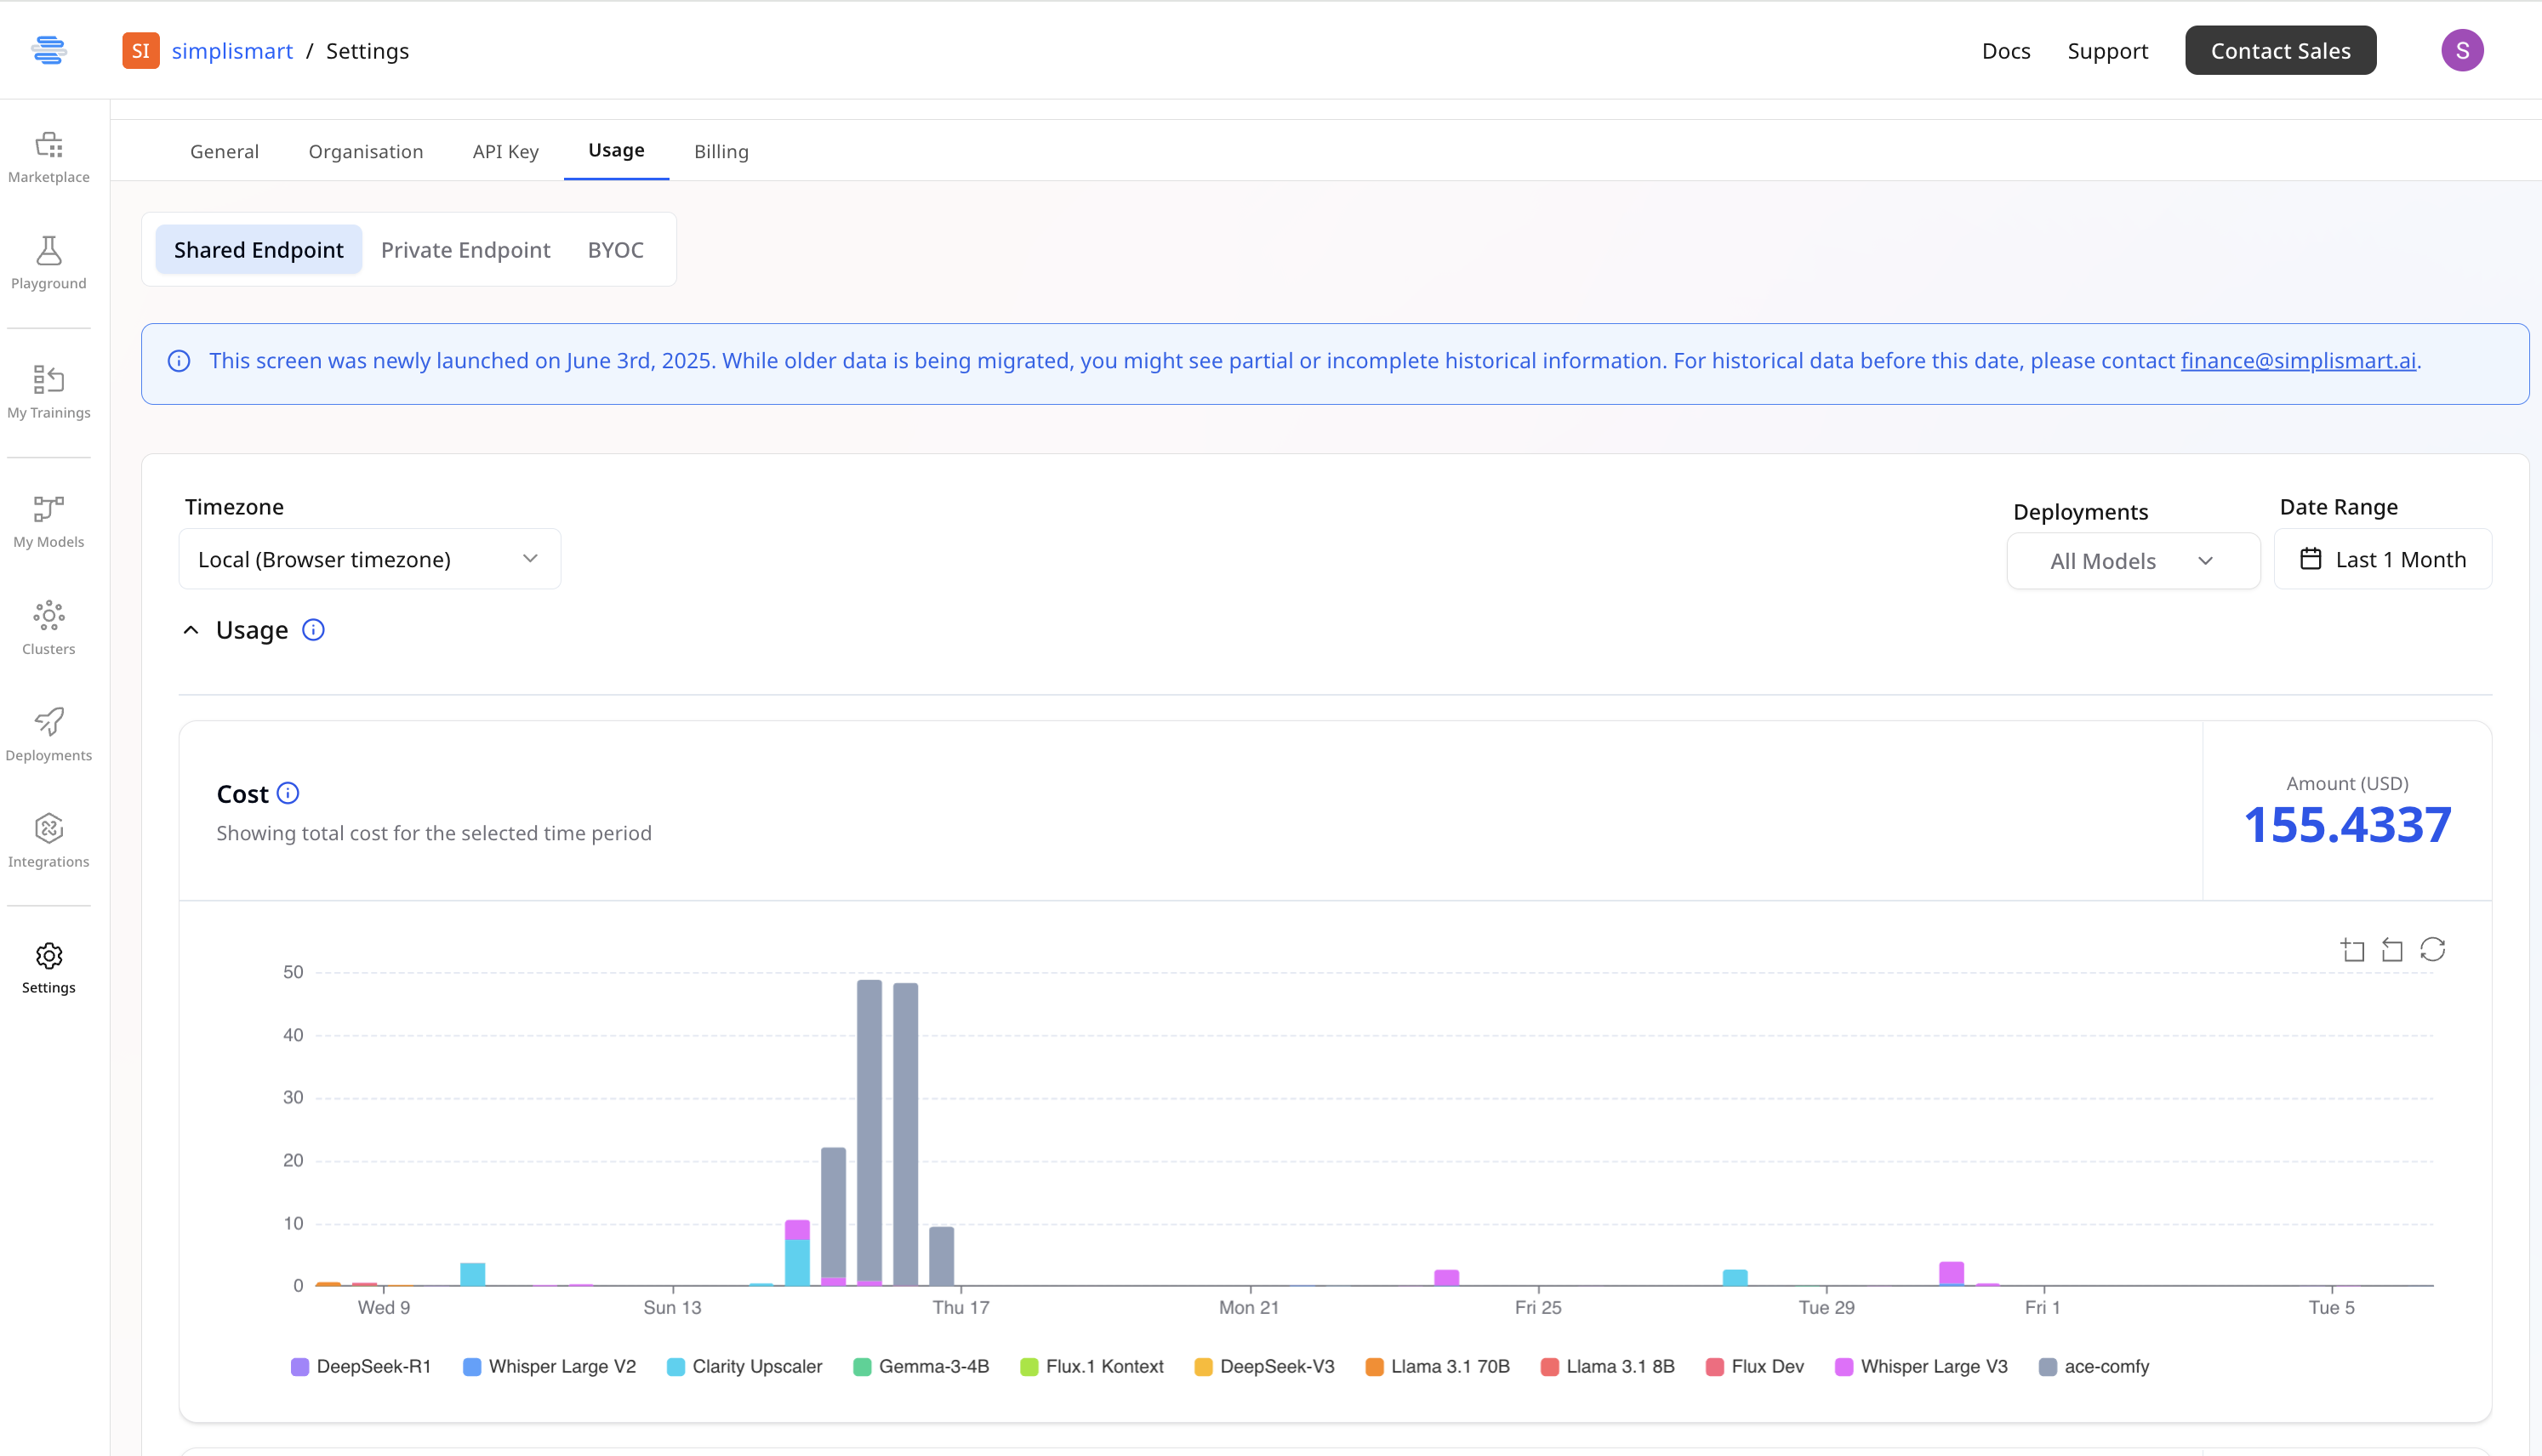Viewport: 2542px width, 1456px height.
Task: Open the Playground sidebar item
Action: point(48,263)
